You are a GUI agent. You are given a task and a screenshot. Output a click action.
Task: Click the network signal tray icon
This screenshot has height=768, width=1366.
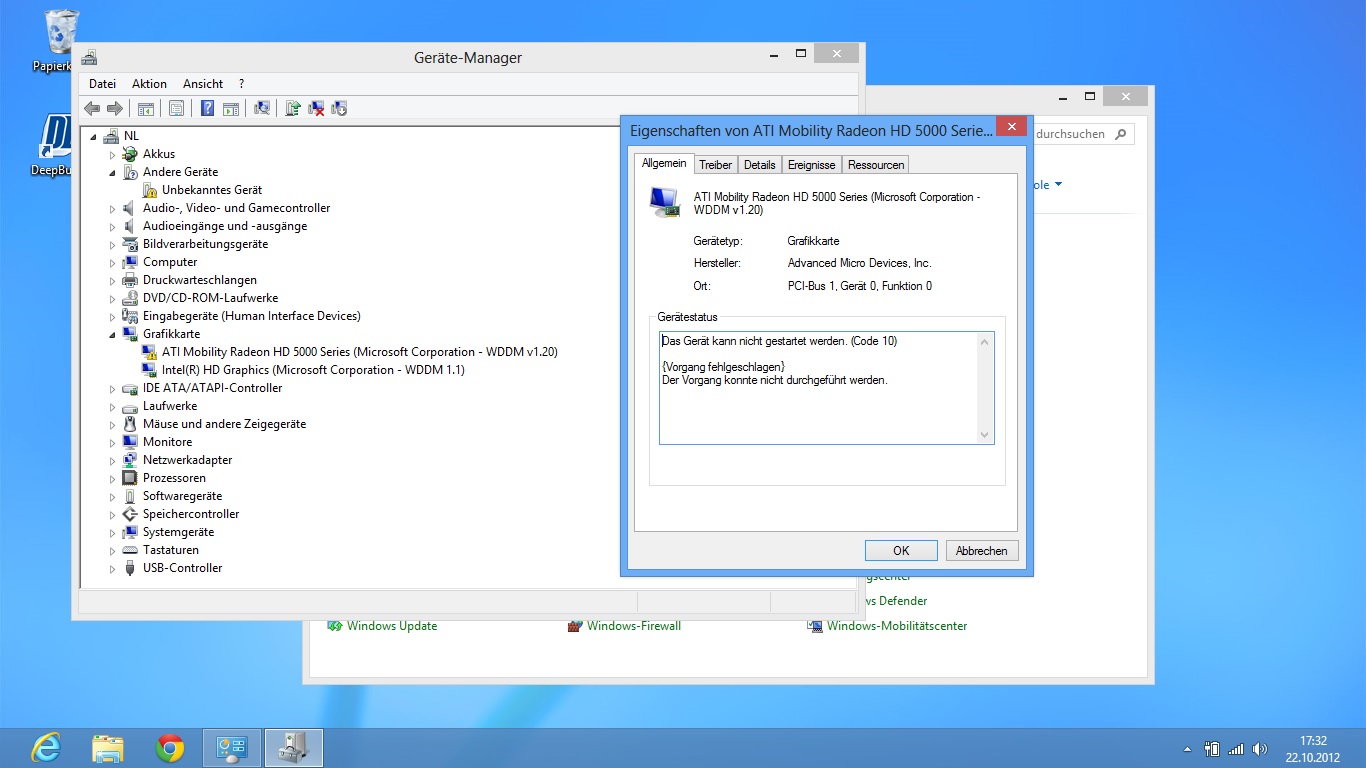1236,748
